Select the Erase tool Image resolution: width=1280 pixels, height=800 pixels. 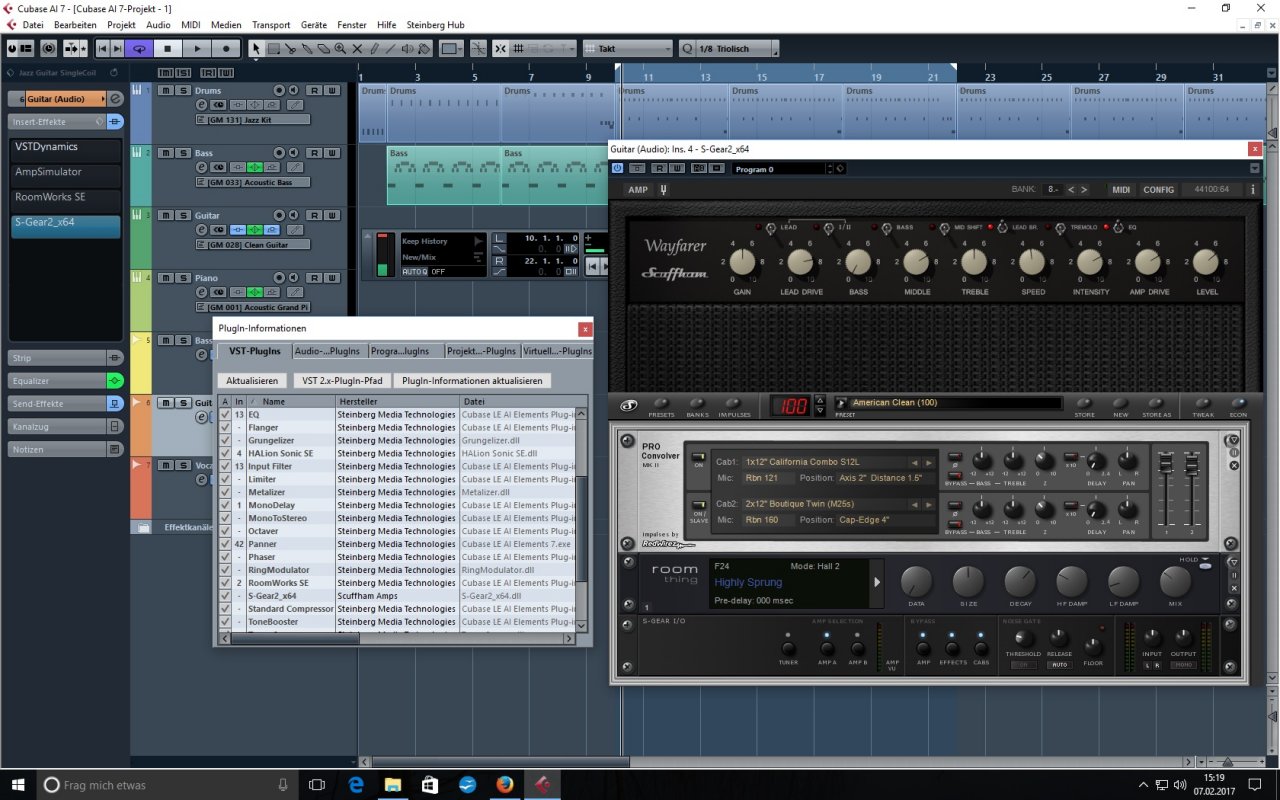(x=324, y=48)
